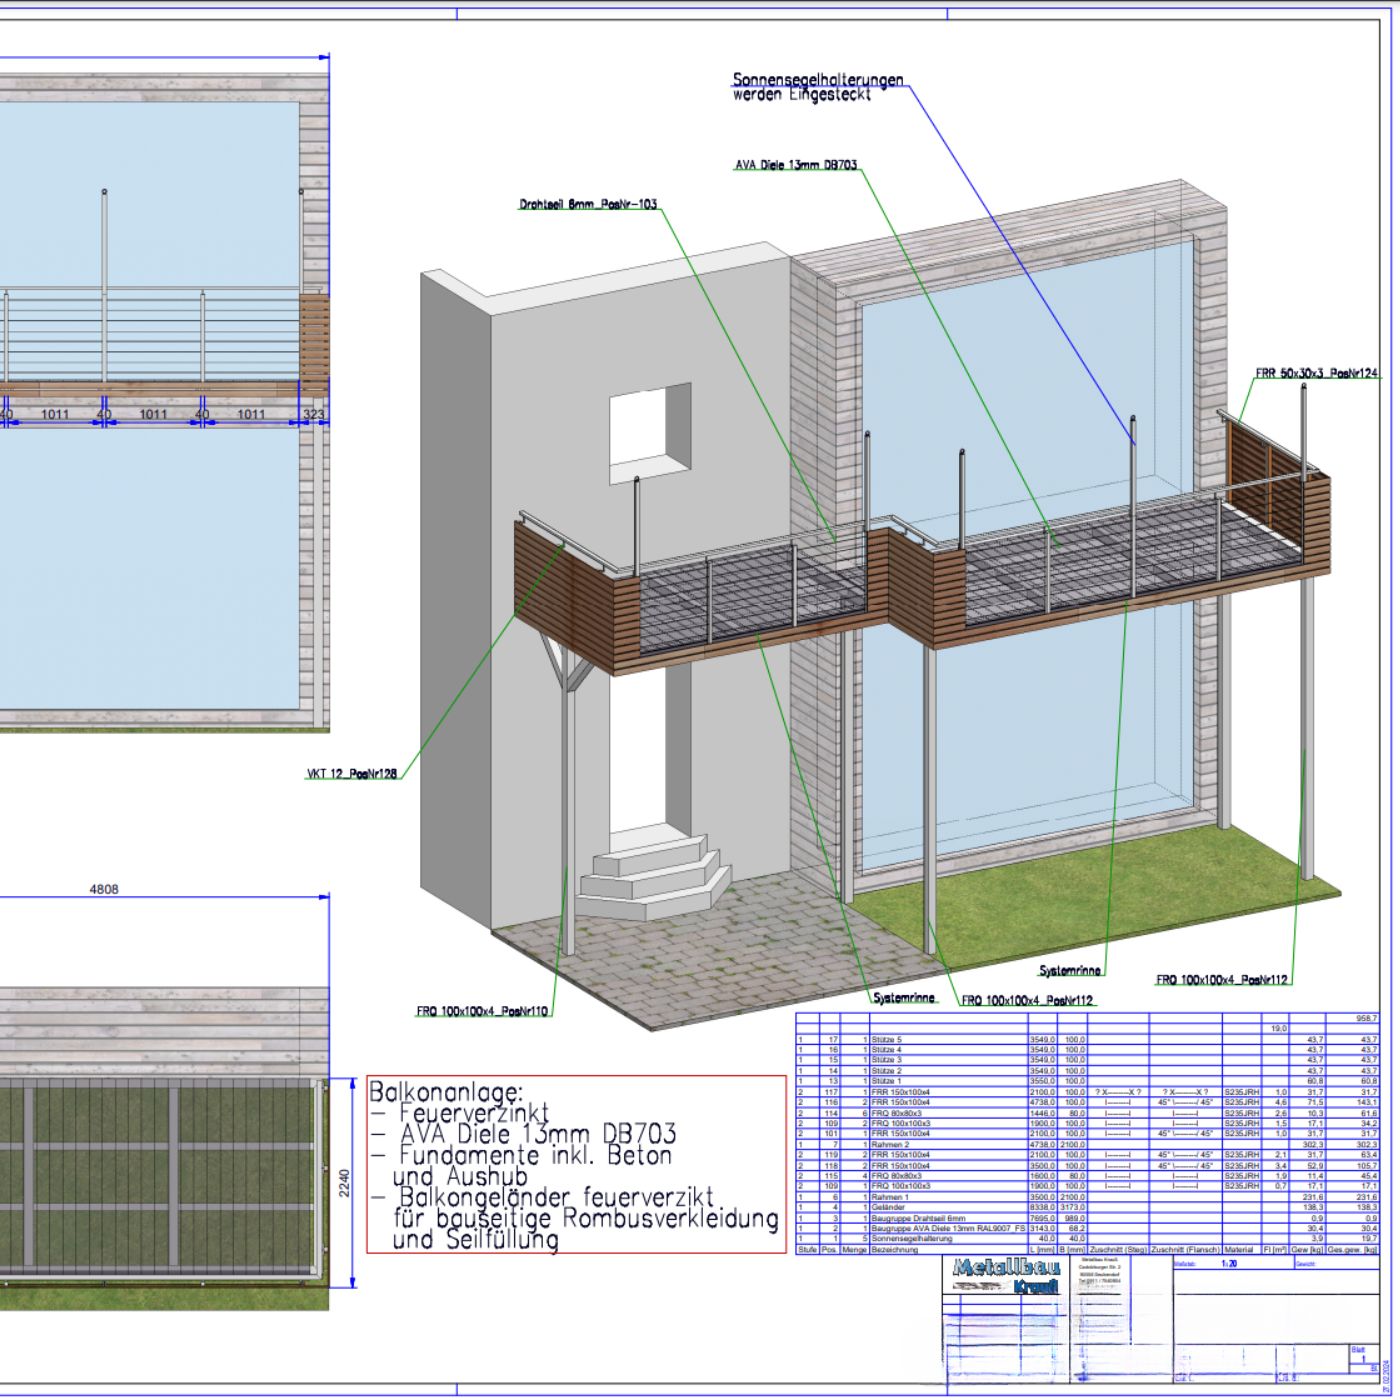Select the 323 dimension in elevation view
Image resolution: width=1400 pixels, height=1400 pixels.
click(x=313, y=414)
